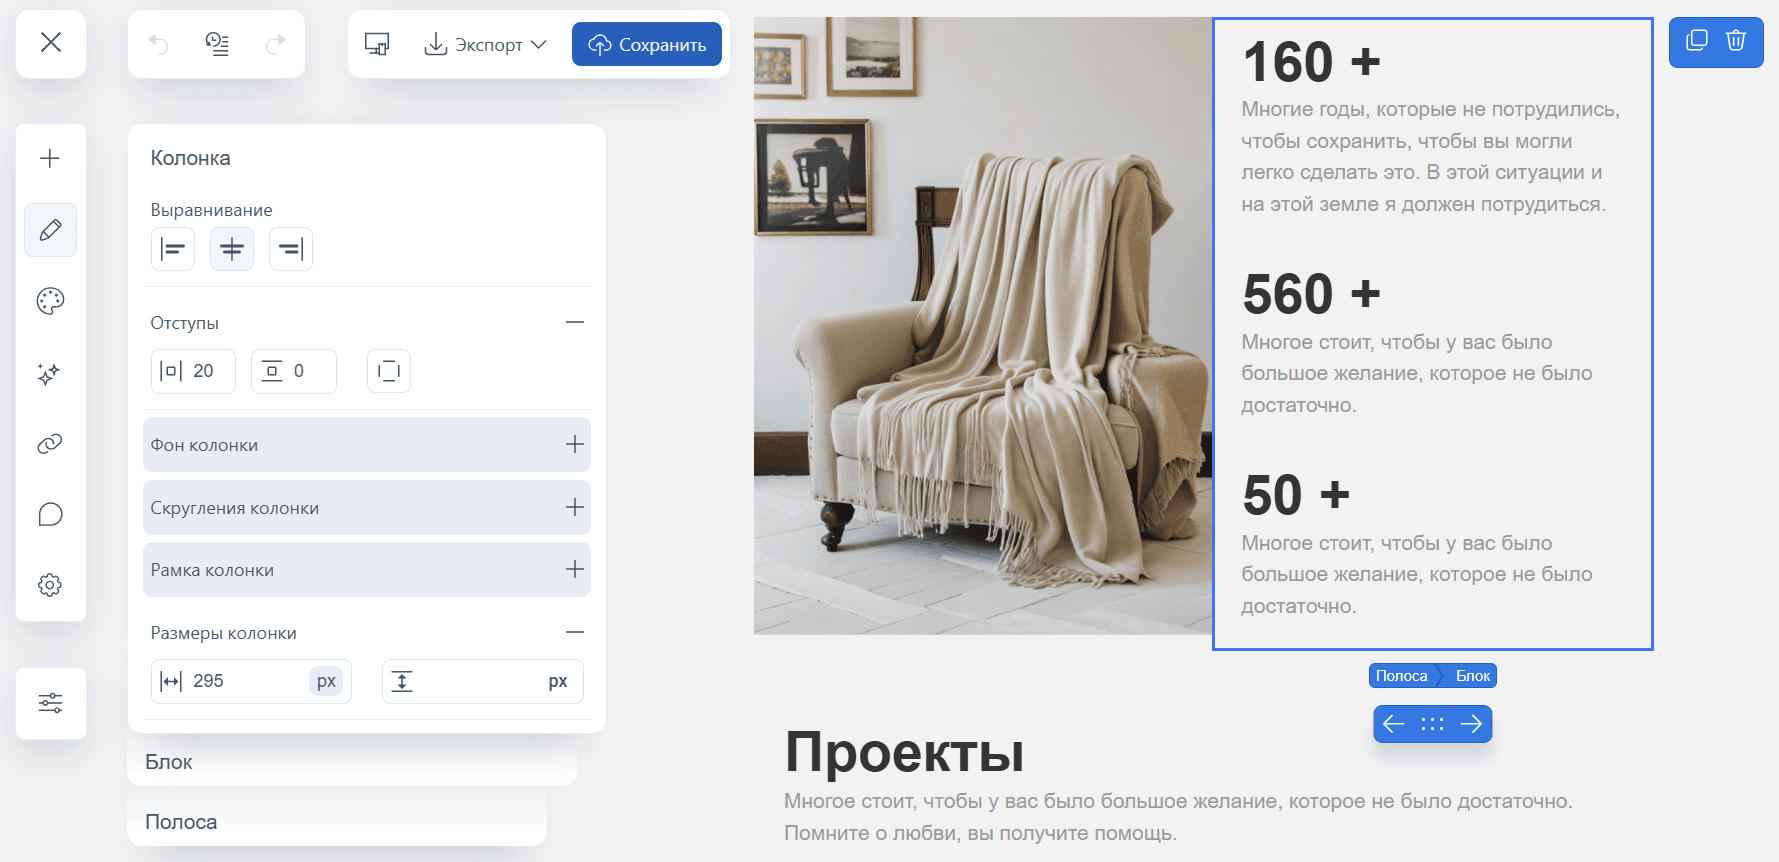This screenshot has width=1779, height=862.
Task: Select paragraph under the Проекты heading
Action: pos(1178,817)
